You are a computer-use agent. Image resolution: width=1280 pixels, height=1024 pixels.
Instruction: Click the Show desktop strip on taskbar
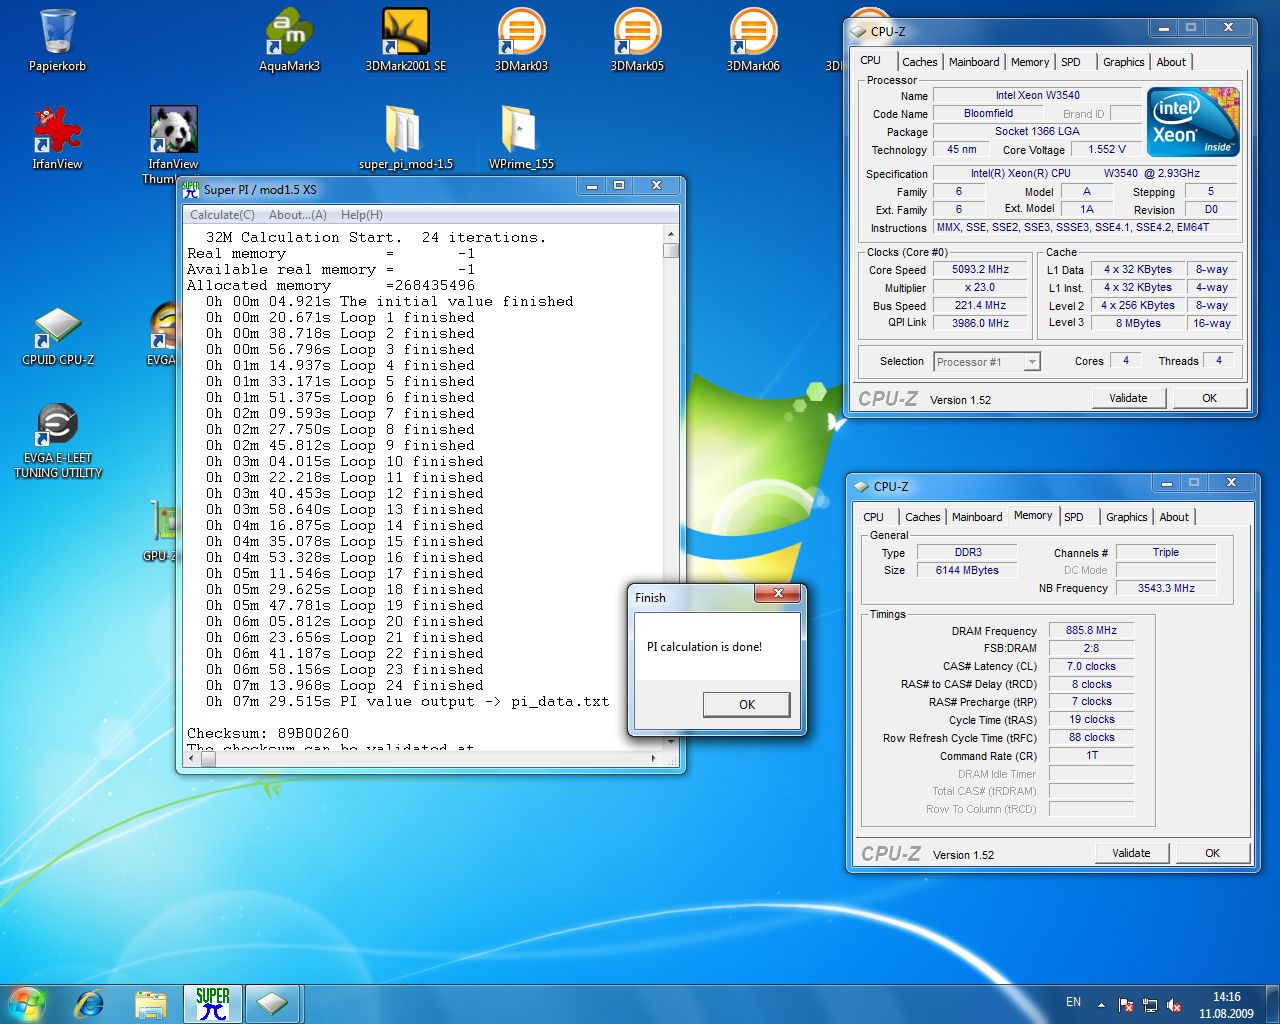1272,1004
